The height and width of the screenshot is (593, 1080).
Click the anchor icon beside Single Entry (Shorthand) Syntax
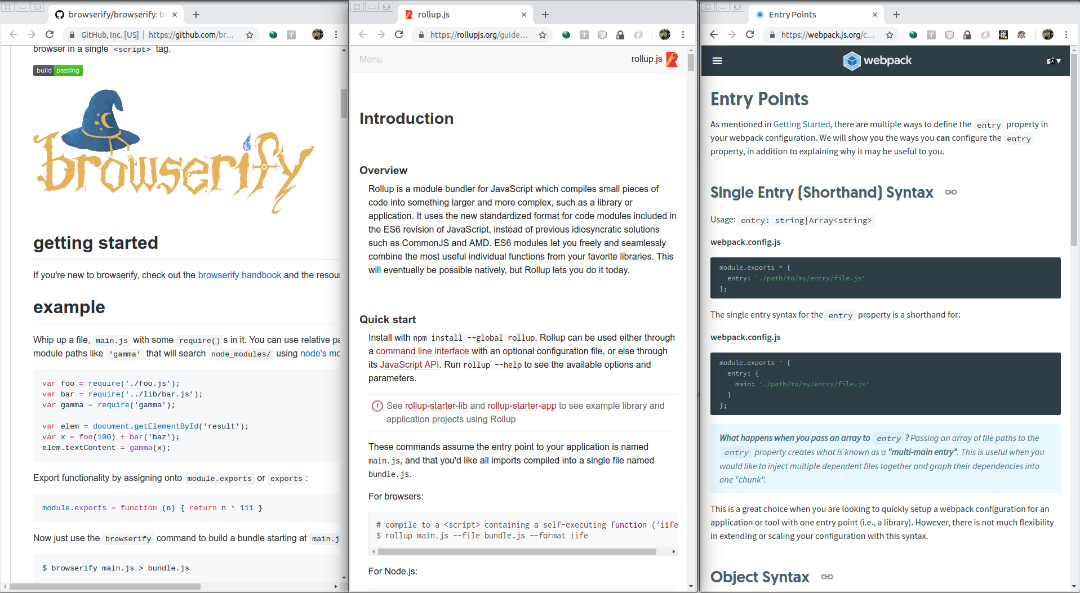(951, 192)
